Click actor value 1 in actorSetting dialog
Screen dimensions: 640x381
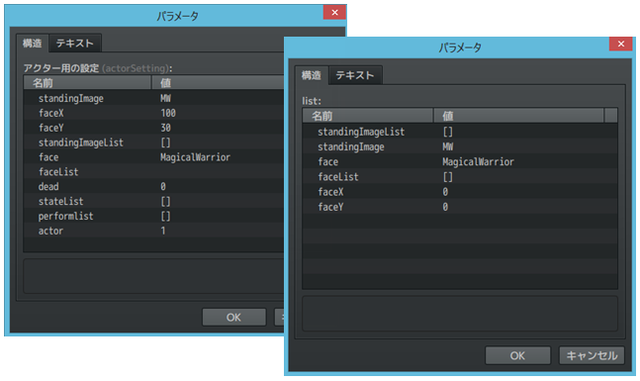[163, 231]
